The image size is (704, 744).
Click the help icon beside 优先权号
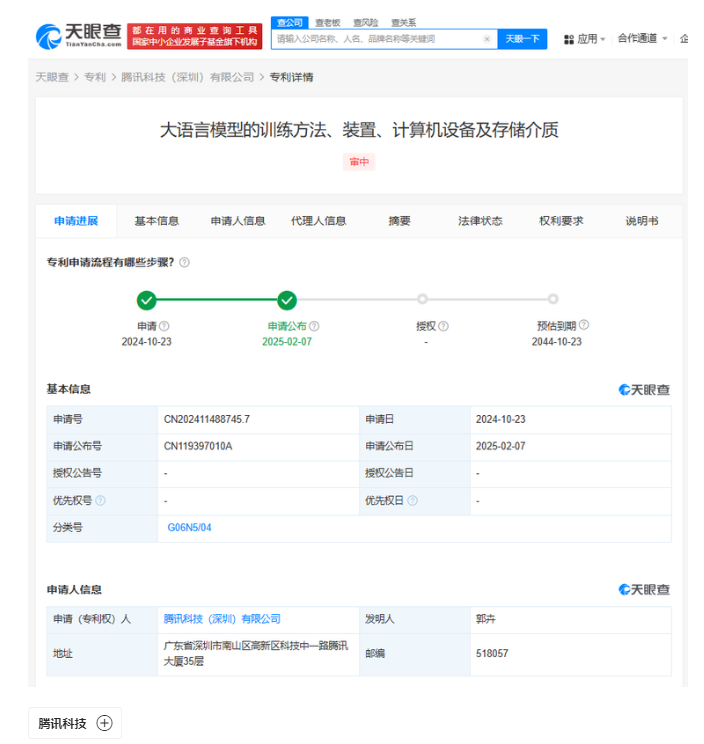point(100,500)
